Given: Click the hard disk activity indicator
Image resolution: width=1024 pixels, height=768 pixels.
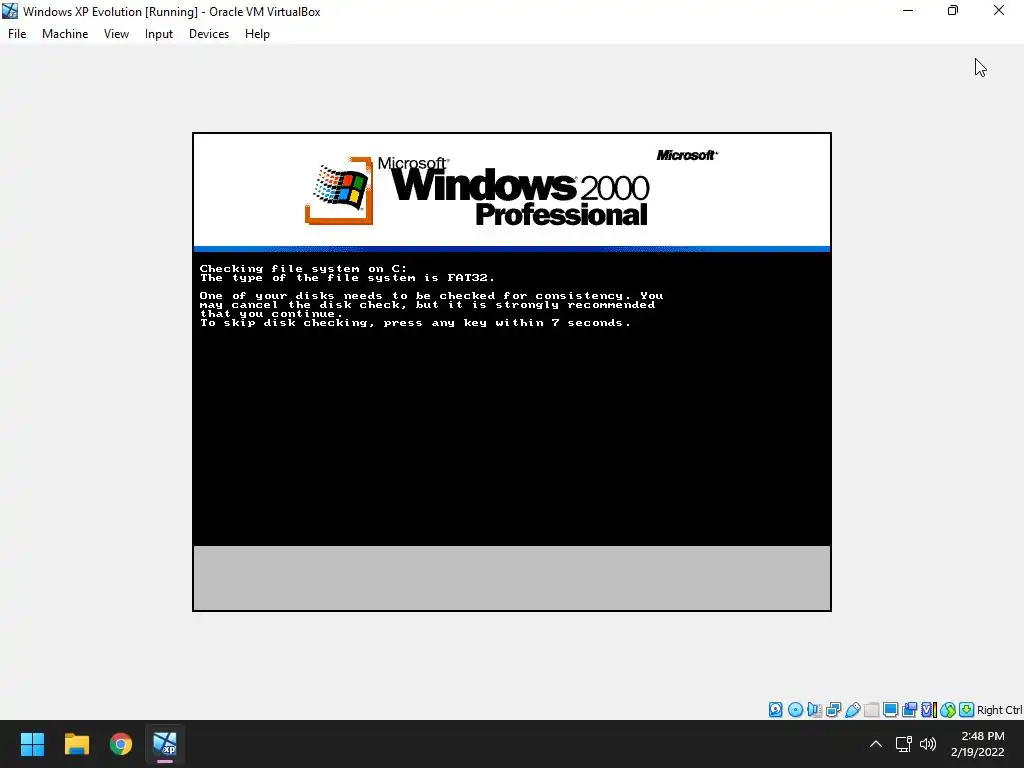Looking at the screenshot, I should (775, 710).
